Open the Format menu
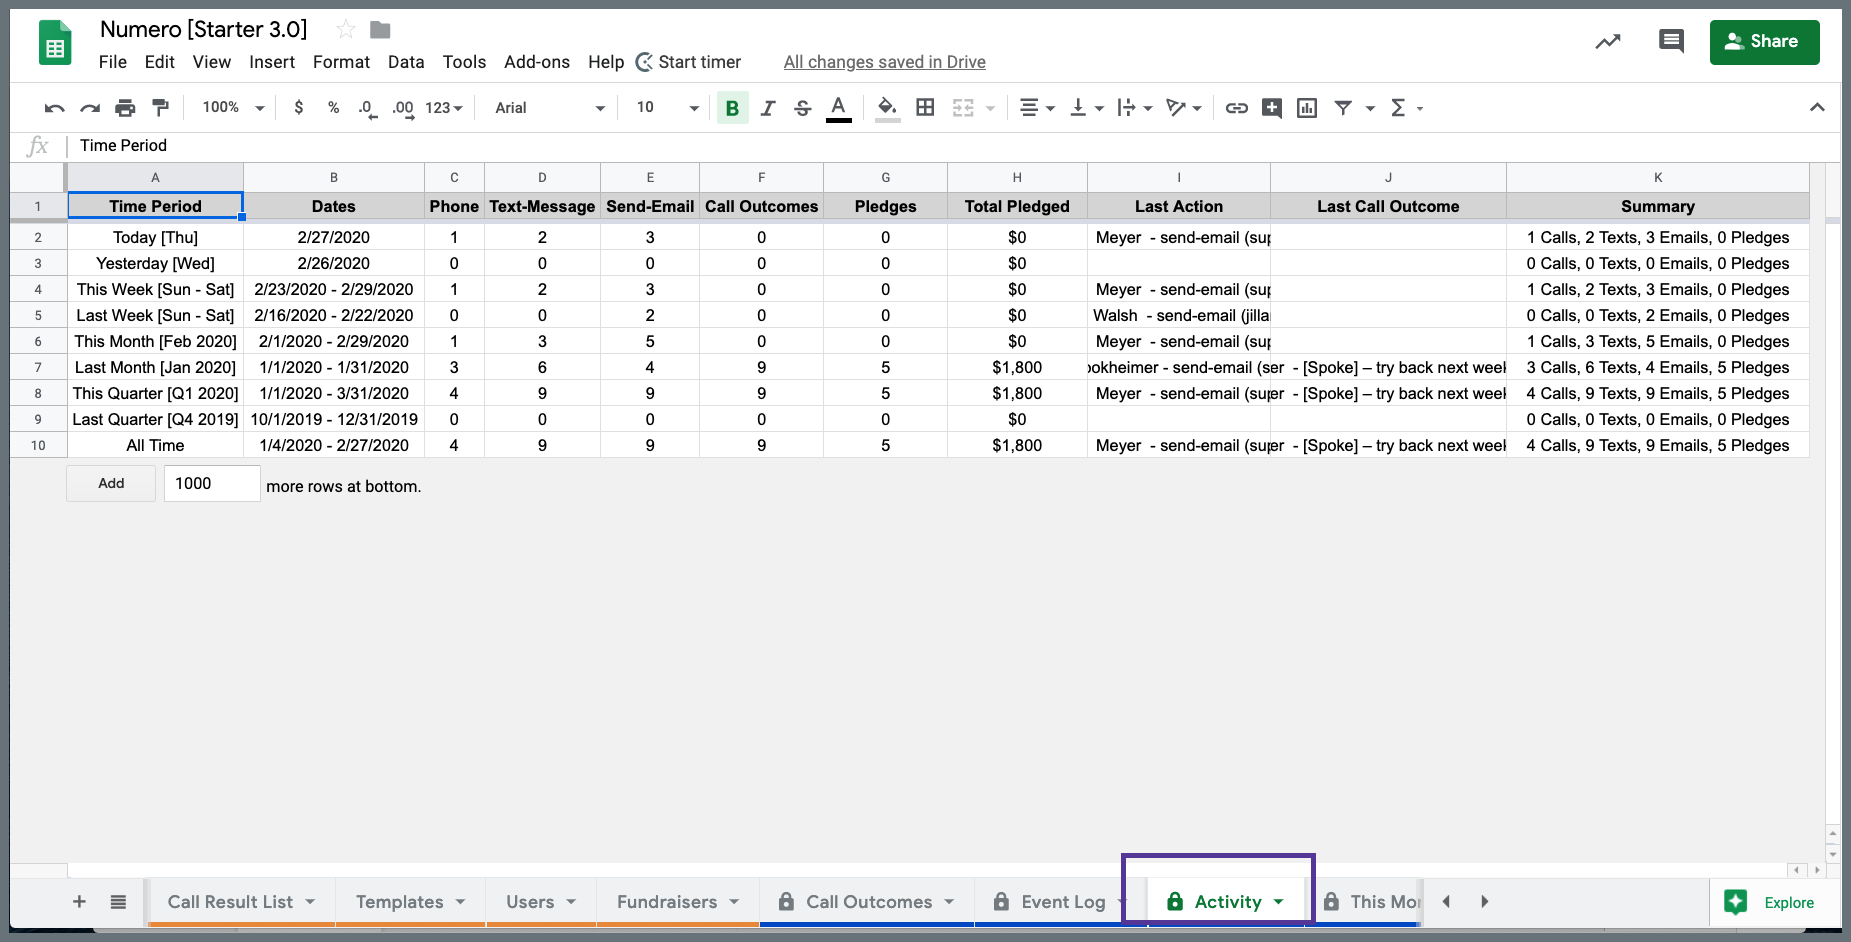 click(341, 62)
